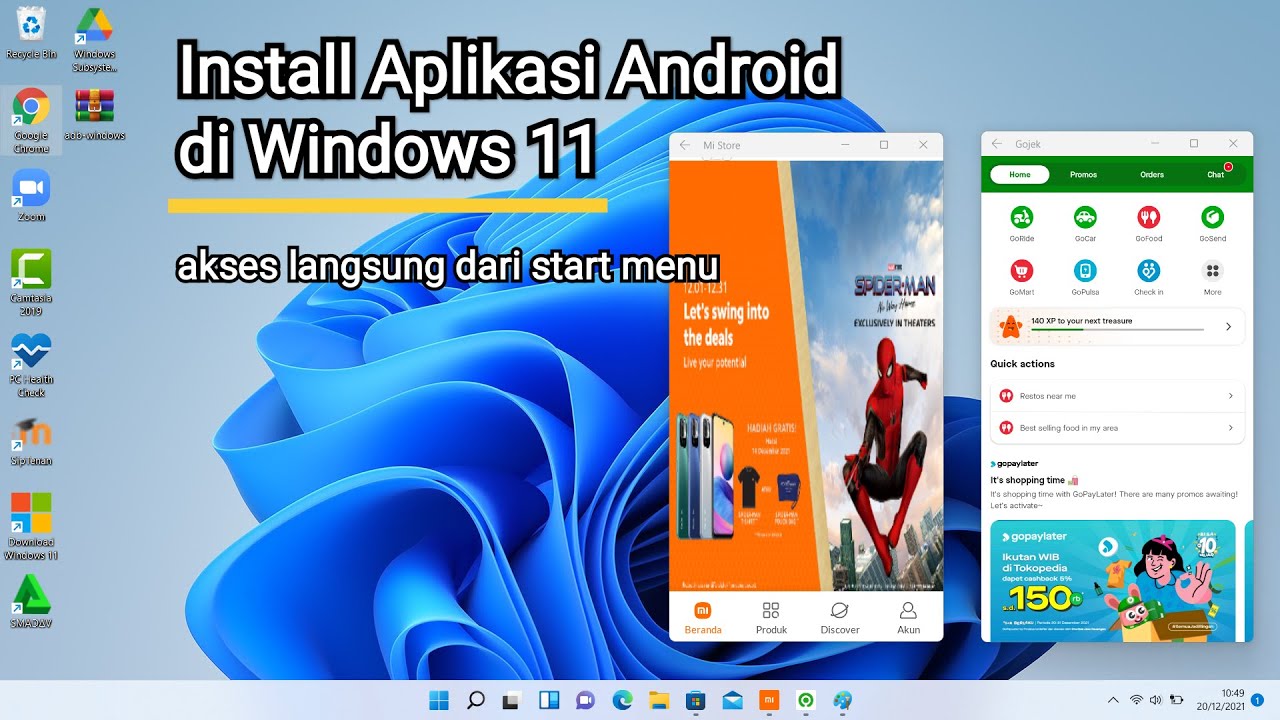Open Mail app from taskbar
This screenshot has width=1280, height=720.
[x=732, y=700]
